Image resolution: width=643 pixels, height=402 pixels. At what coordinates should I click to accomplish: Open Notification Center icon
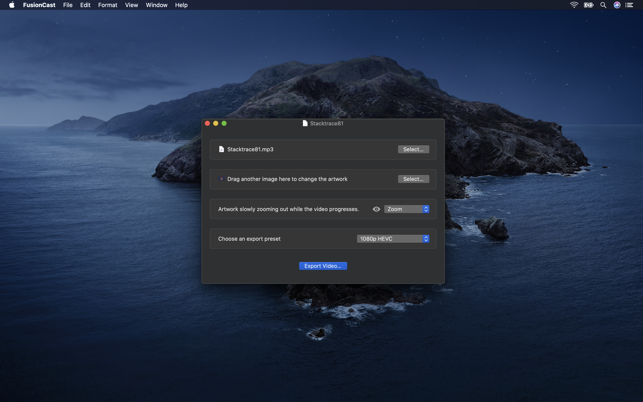630,5
